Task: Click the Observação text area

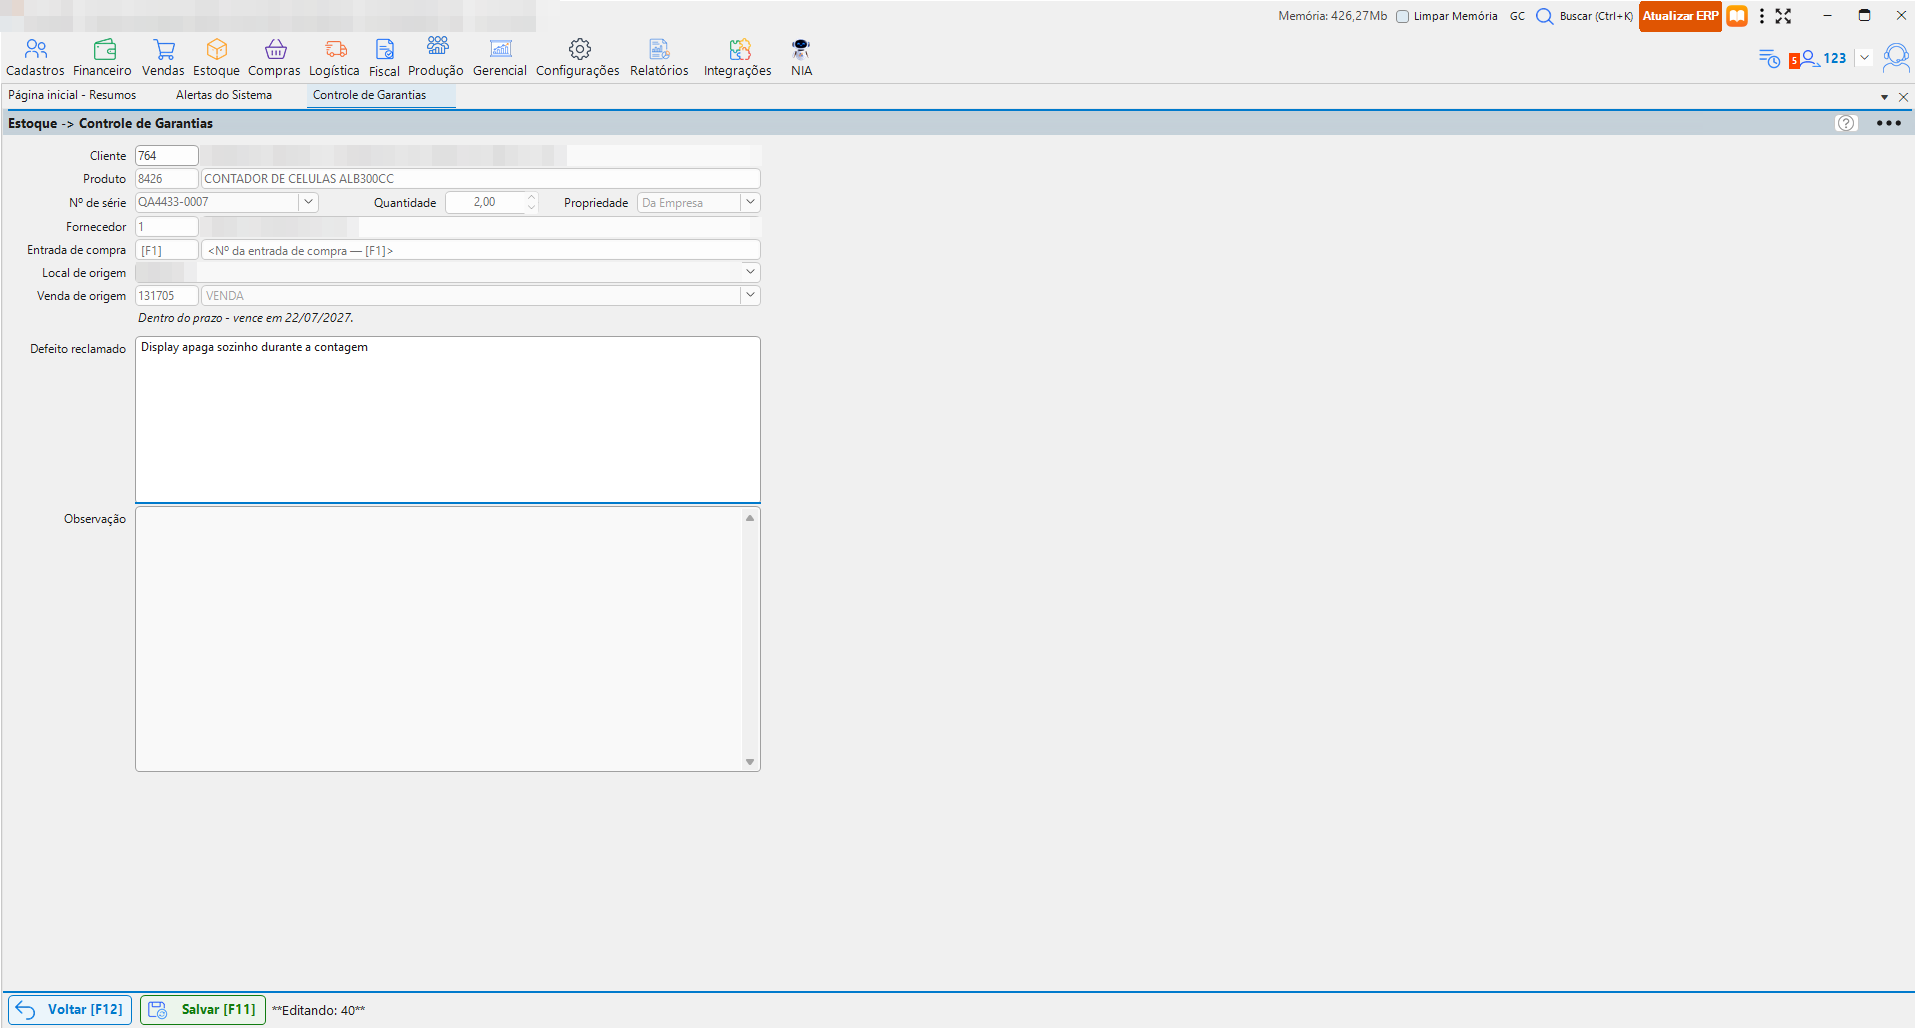Action: 440,639
